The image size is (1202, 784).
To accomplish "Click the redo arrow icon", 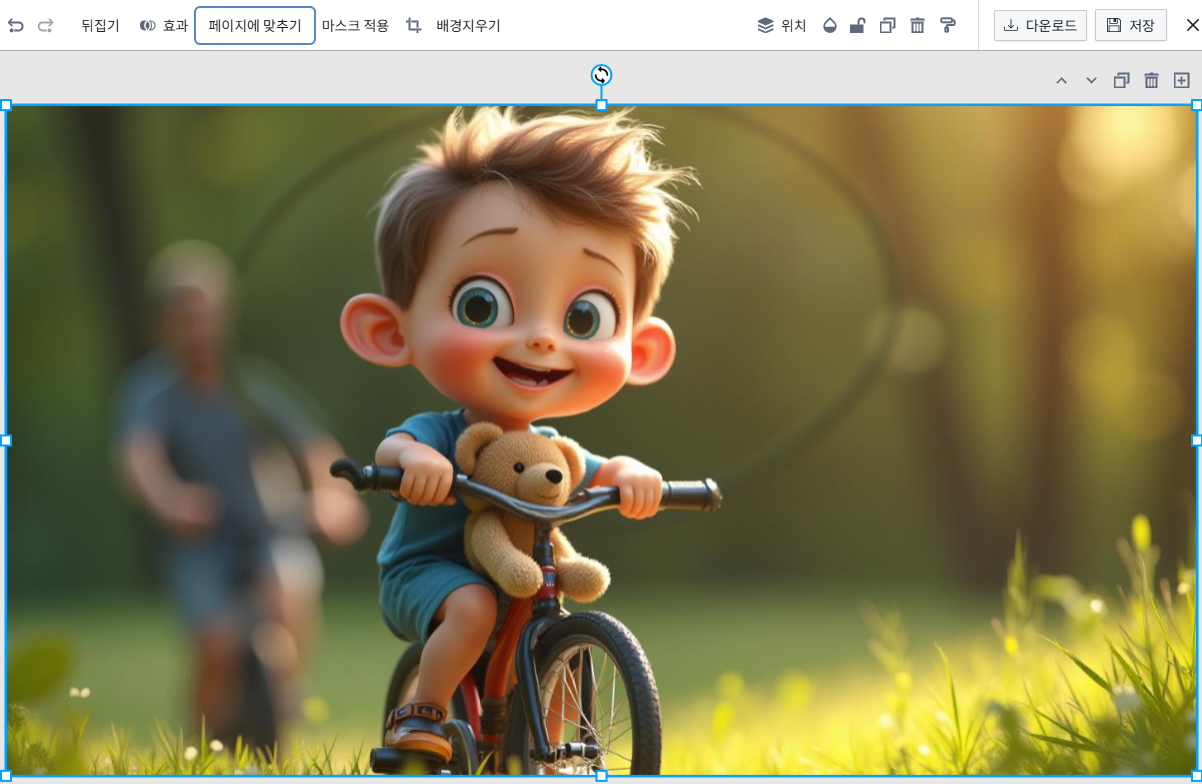I will pyautogui.click(x=44, y=25).
